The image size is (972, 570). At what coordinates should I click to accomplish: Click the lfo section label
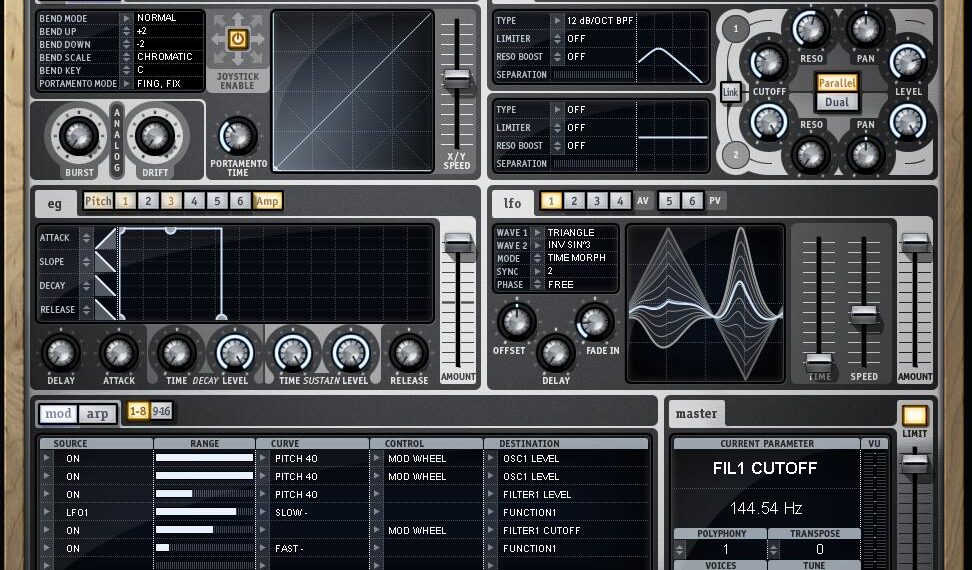[512, 203]
